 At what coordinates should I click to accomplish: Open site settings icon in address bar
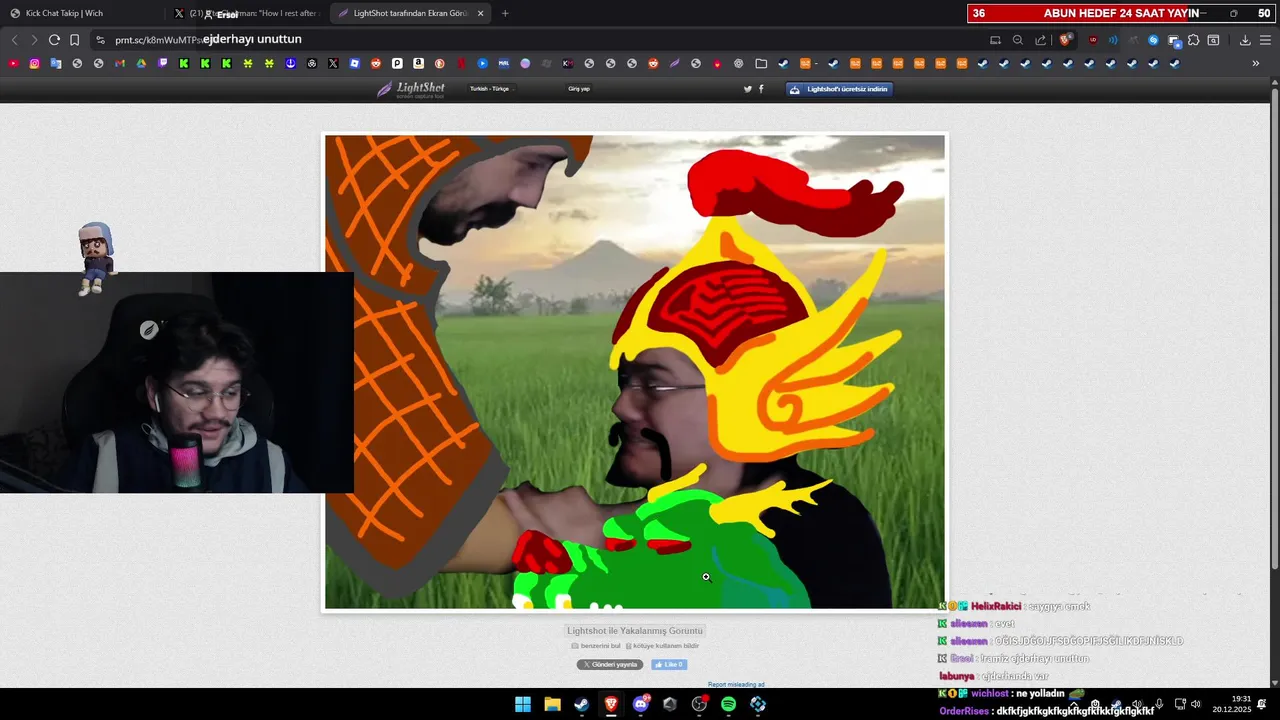tap(100, 40)
